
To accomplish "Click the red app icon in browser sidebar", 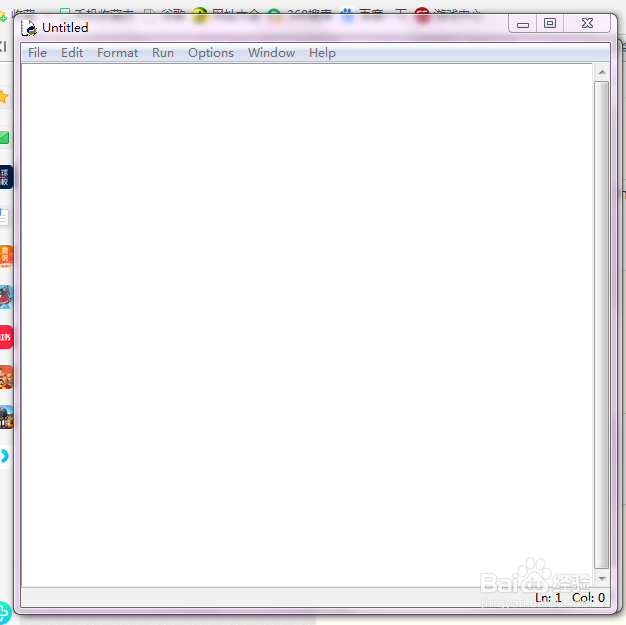I will click(6, 337).
